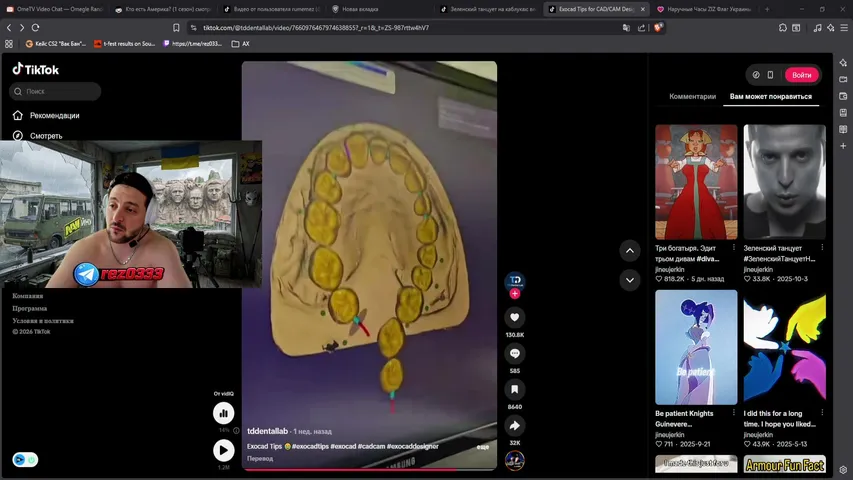Open comments via speech bubble icon
This screenshot has height=480, width=853.
[x=514, y=354]
